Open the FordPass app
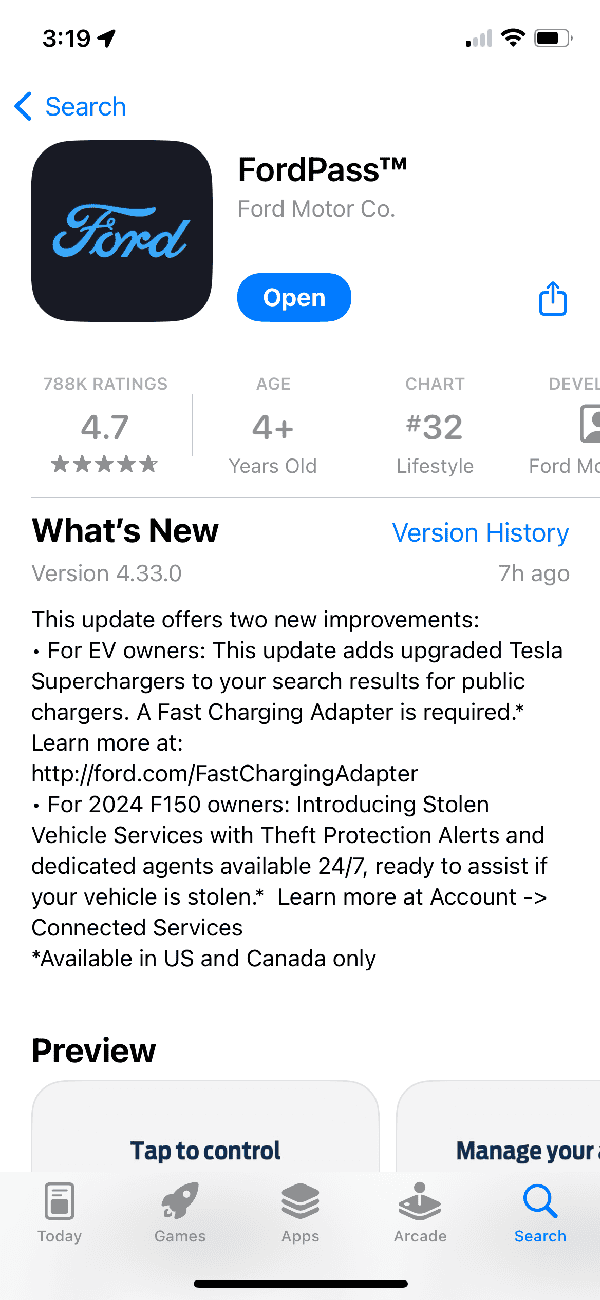Viewport: 600px width, 1300px height. point(294,298)
